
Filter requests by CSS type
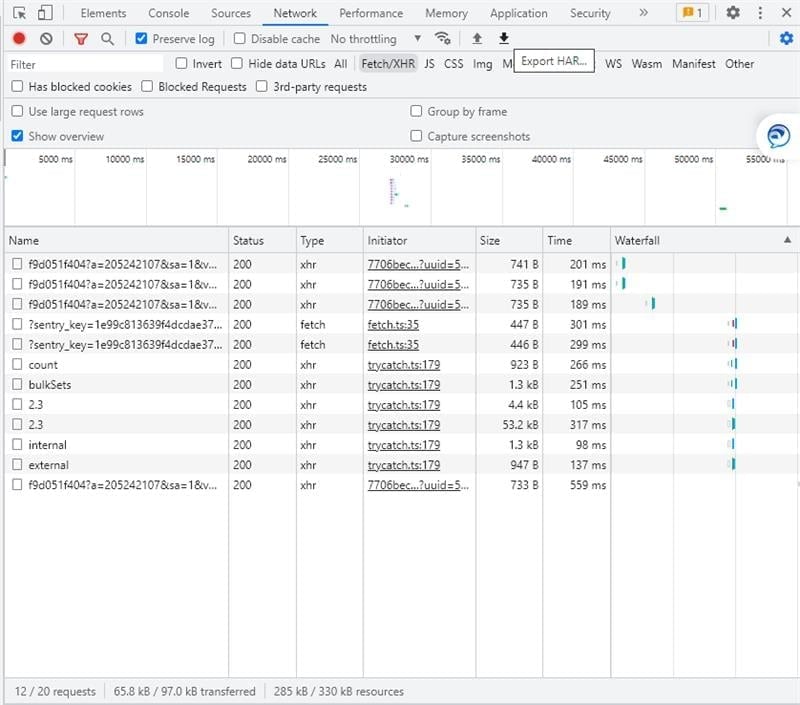(454, 64)
